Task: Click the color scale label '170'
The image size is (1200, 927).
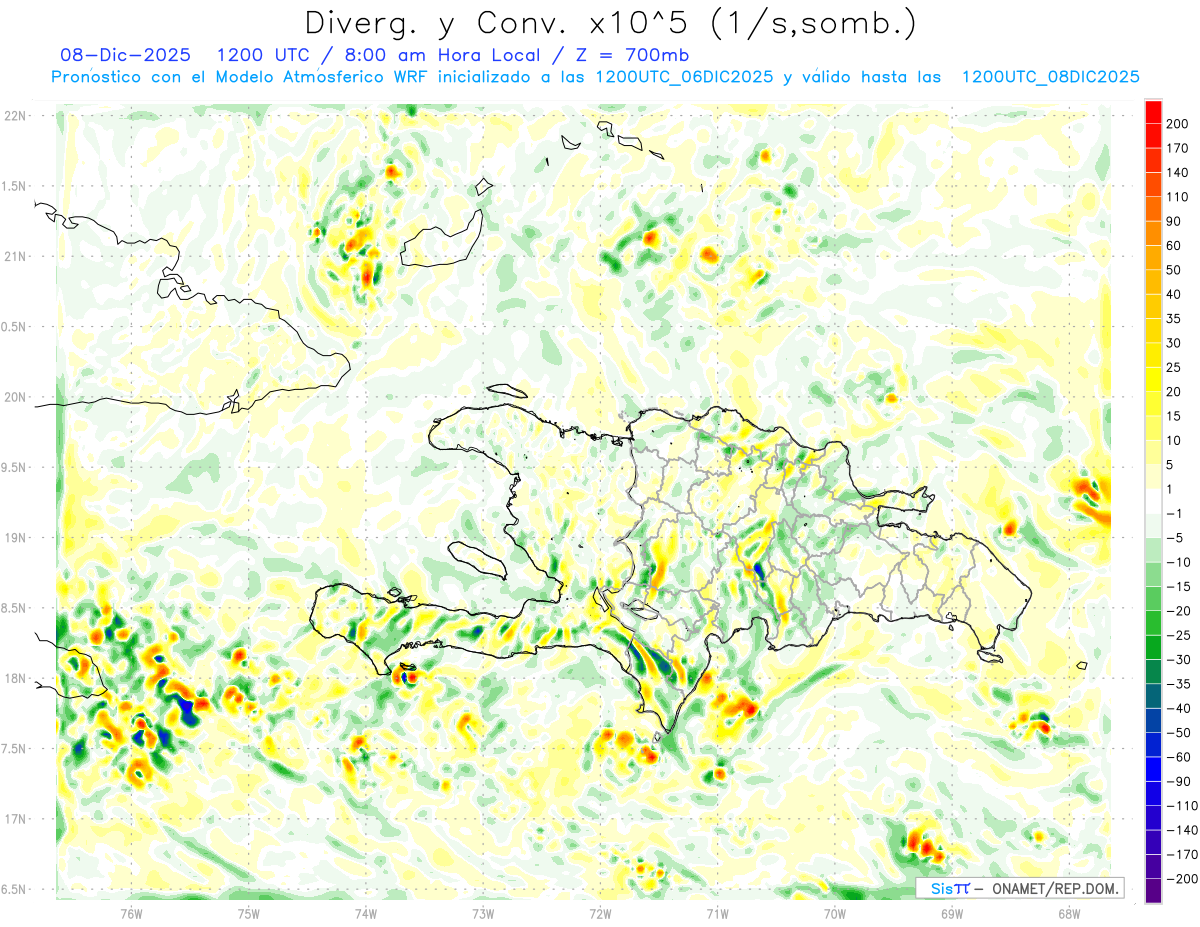Action: point(1177,148)
